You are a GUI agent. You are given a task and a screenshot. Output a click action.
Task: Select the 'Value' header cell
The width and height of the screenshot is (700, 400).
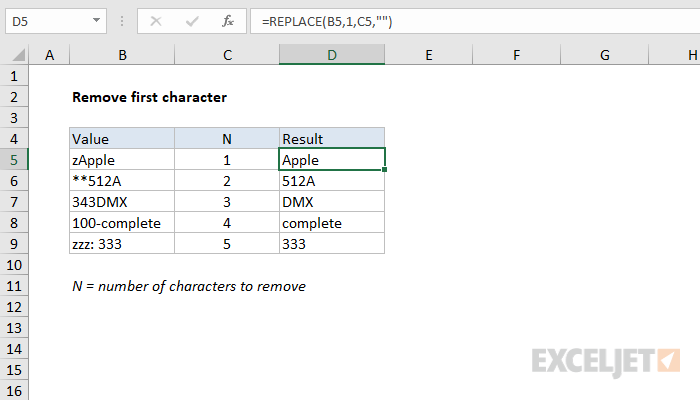click(122, 139)
